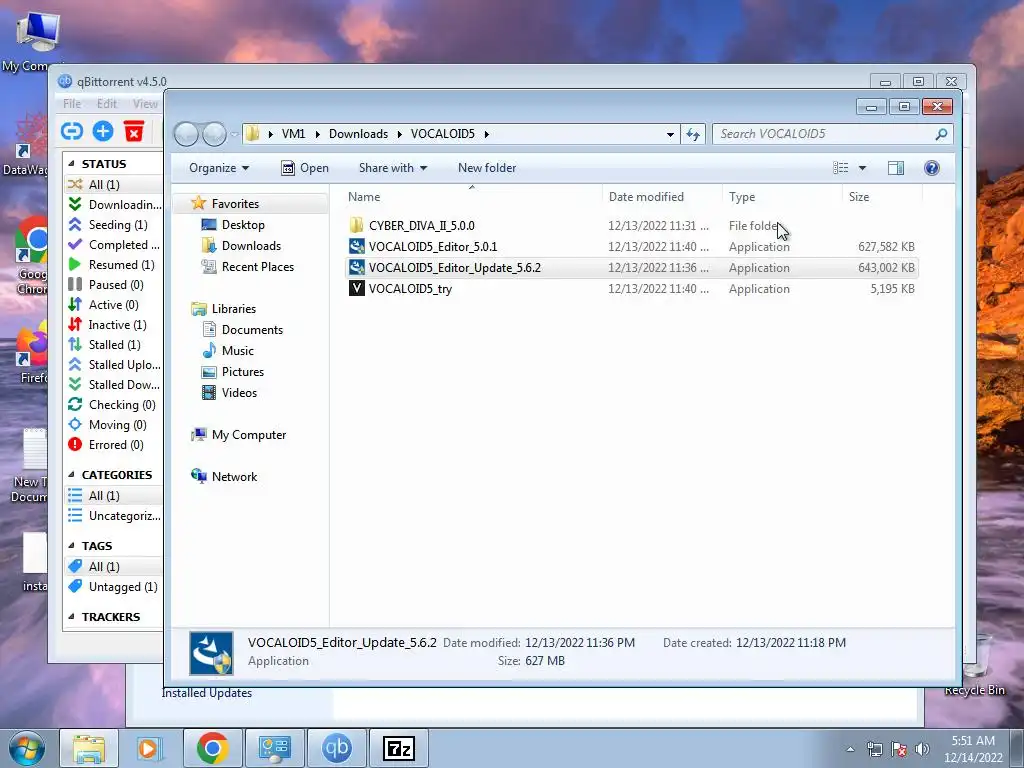Viewport: 1024px width, 768px height.
Task: Expand the address bar history dropdown
Action: (670, 135)
